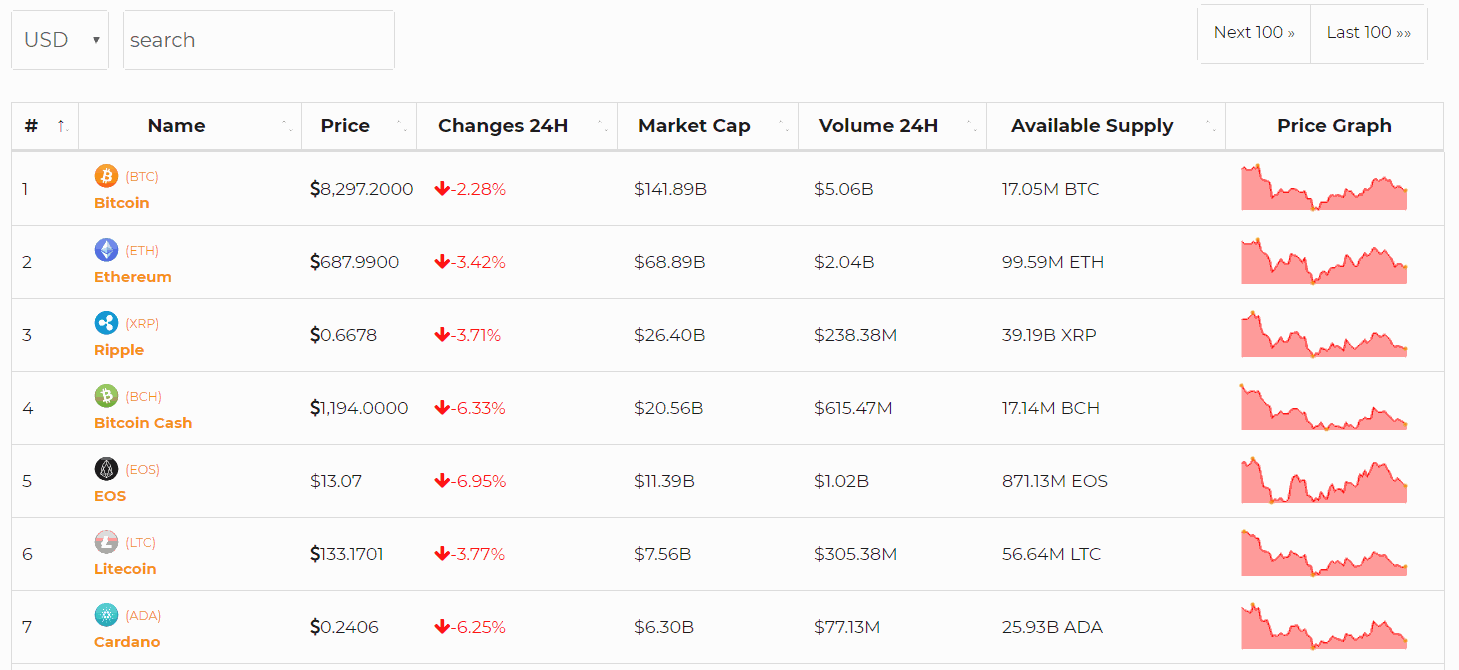
Task: Click the Bitcoin Cash BCH coin icon
Action: [106, 395]
